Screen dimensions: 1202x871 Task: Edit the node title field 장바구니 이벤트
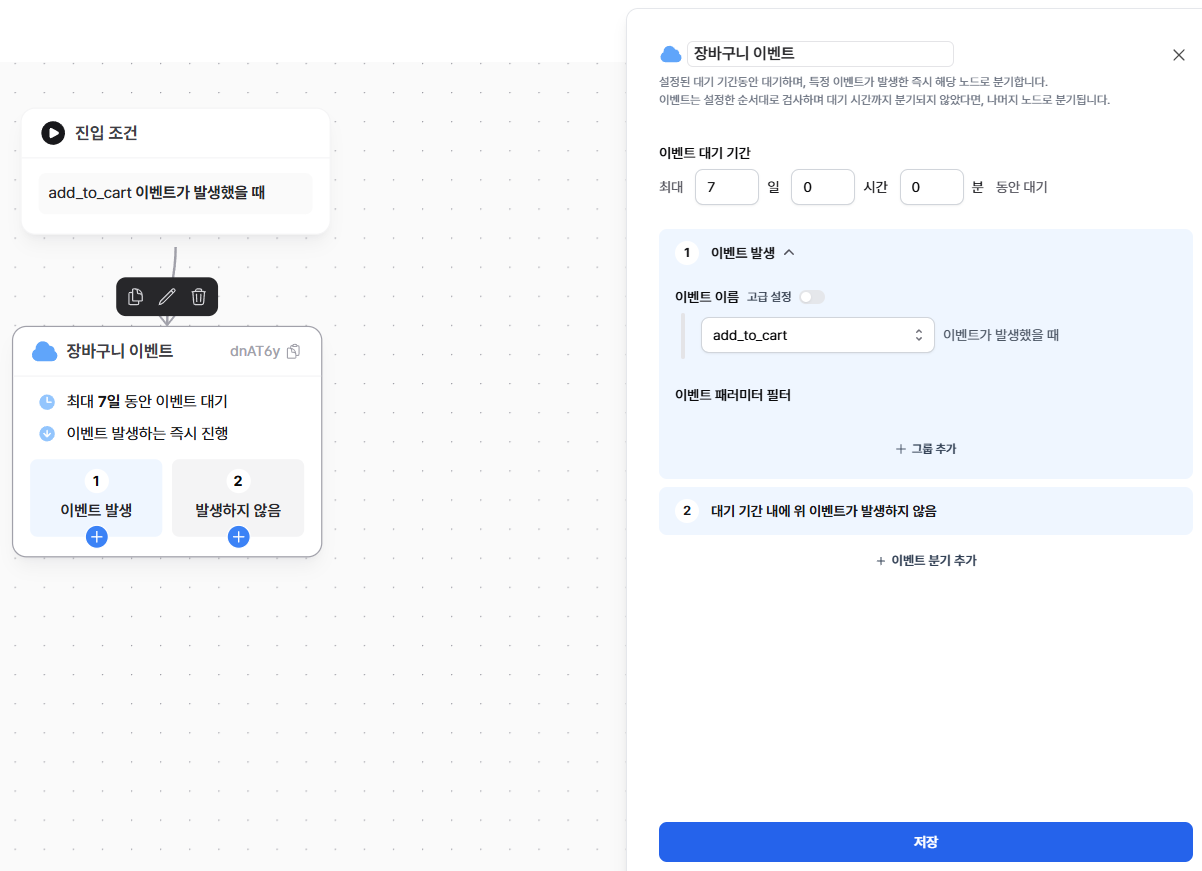[x=820, y=54]
